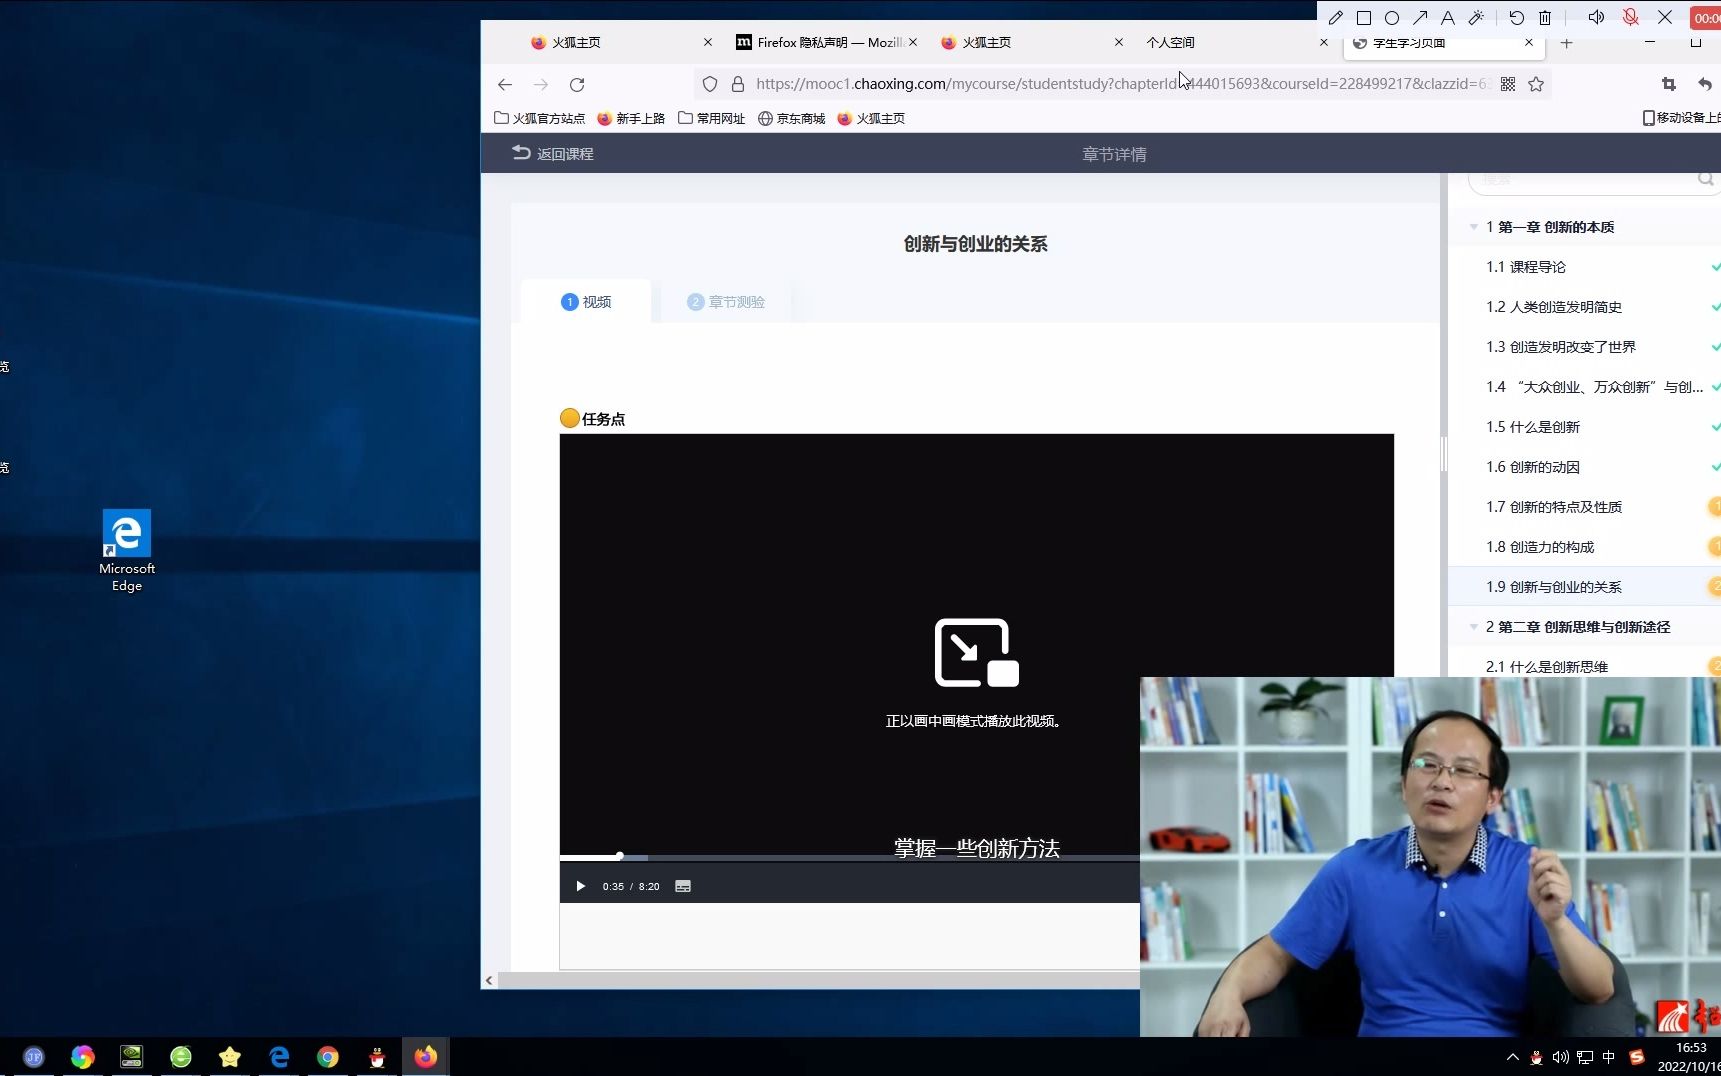Click the chaoxing URL address bar
Screen dimensions: 1721x1076
1123,84
